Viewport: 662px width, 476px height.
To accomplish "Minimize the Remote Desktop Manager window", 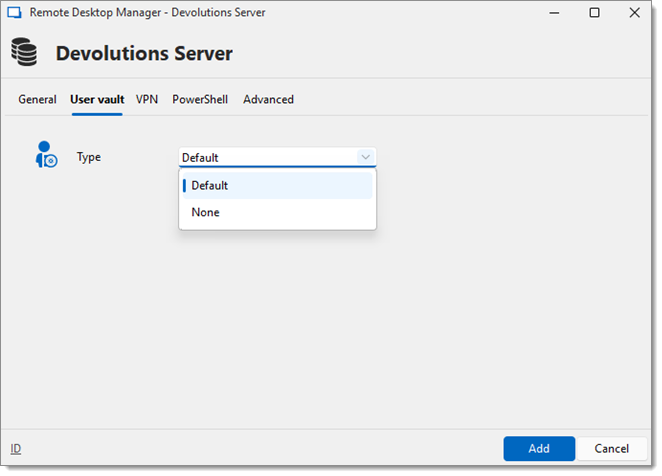I will click(554, 13).
